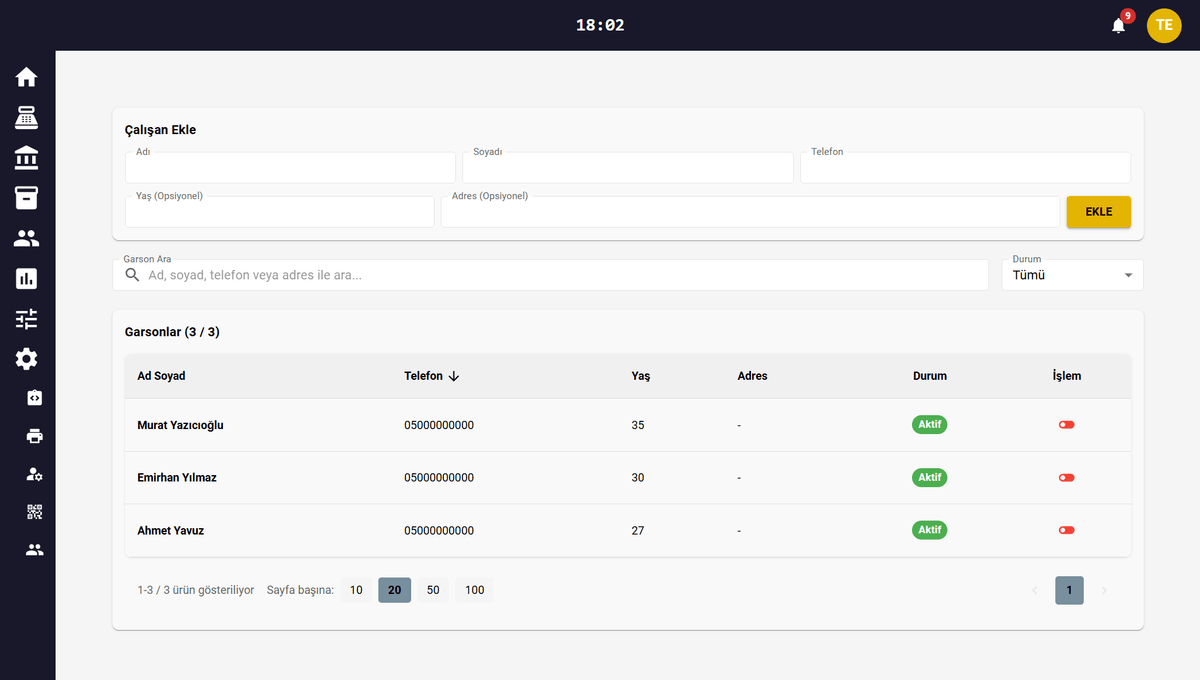Focus the Telefon input field
The height and width of the screenshot is (680, 1200).
(x=965, y=169)
